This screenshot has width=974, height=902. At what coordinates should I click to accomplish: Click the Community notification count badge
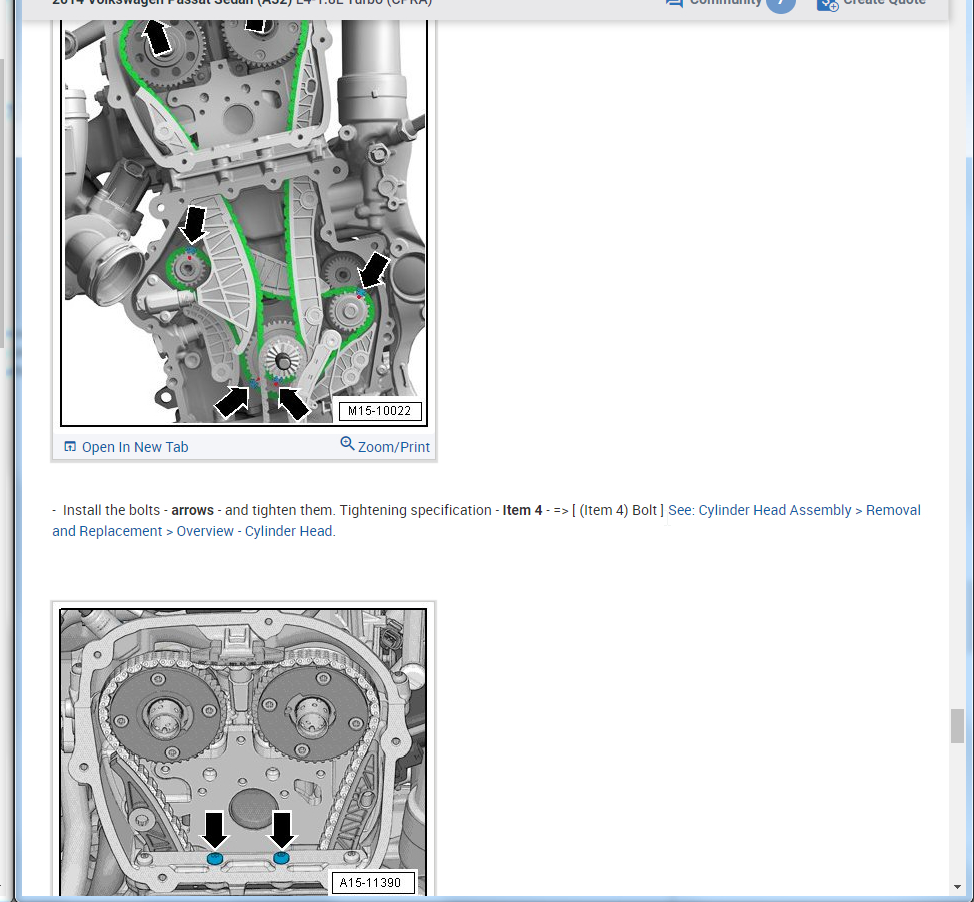[x=781, y=4]
